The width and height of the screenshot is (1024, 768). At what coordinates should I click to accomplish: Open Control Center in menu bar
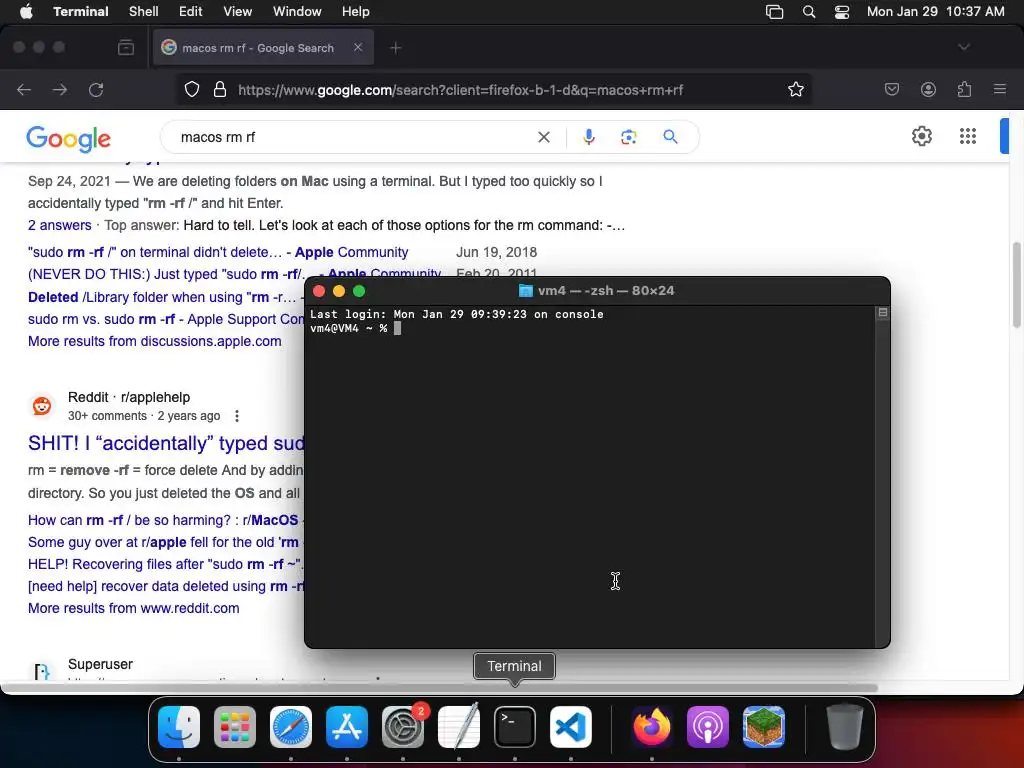842,12
